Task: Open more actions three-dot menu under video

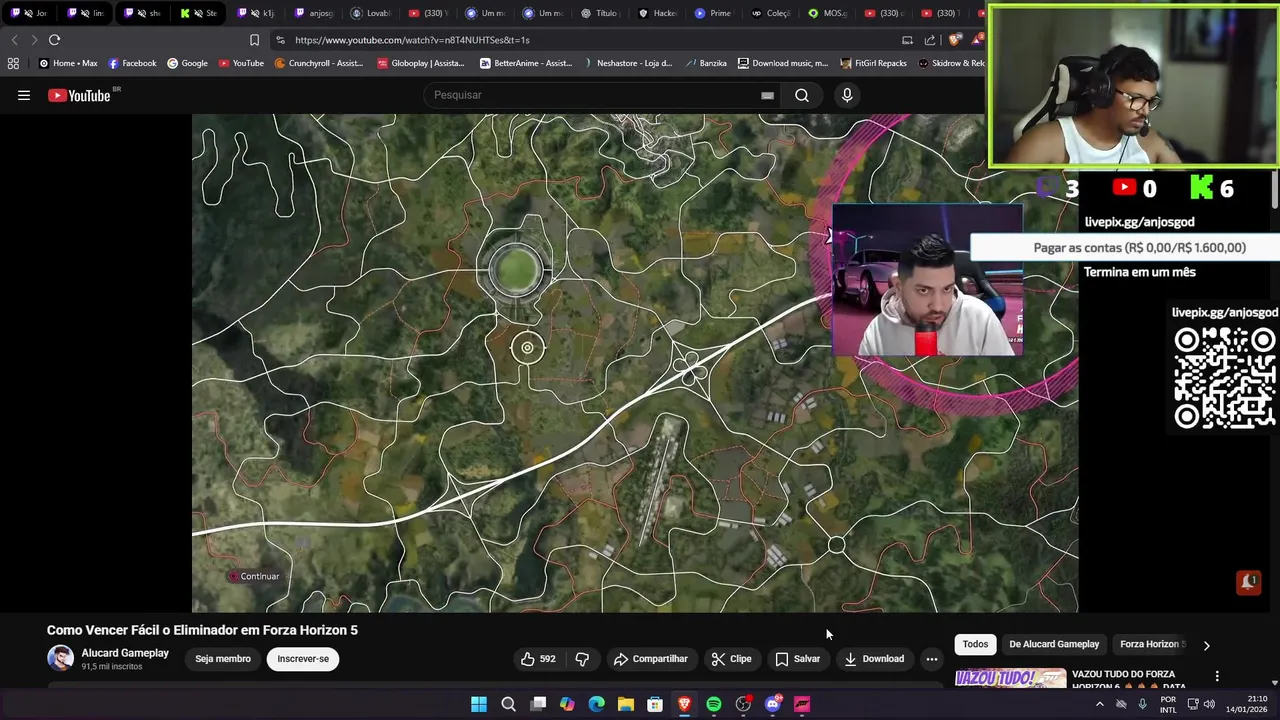Action: point(931,659)
